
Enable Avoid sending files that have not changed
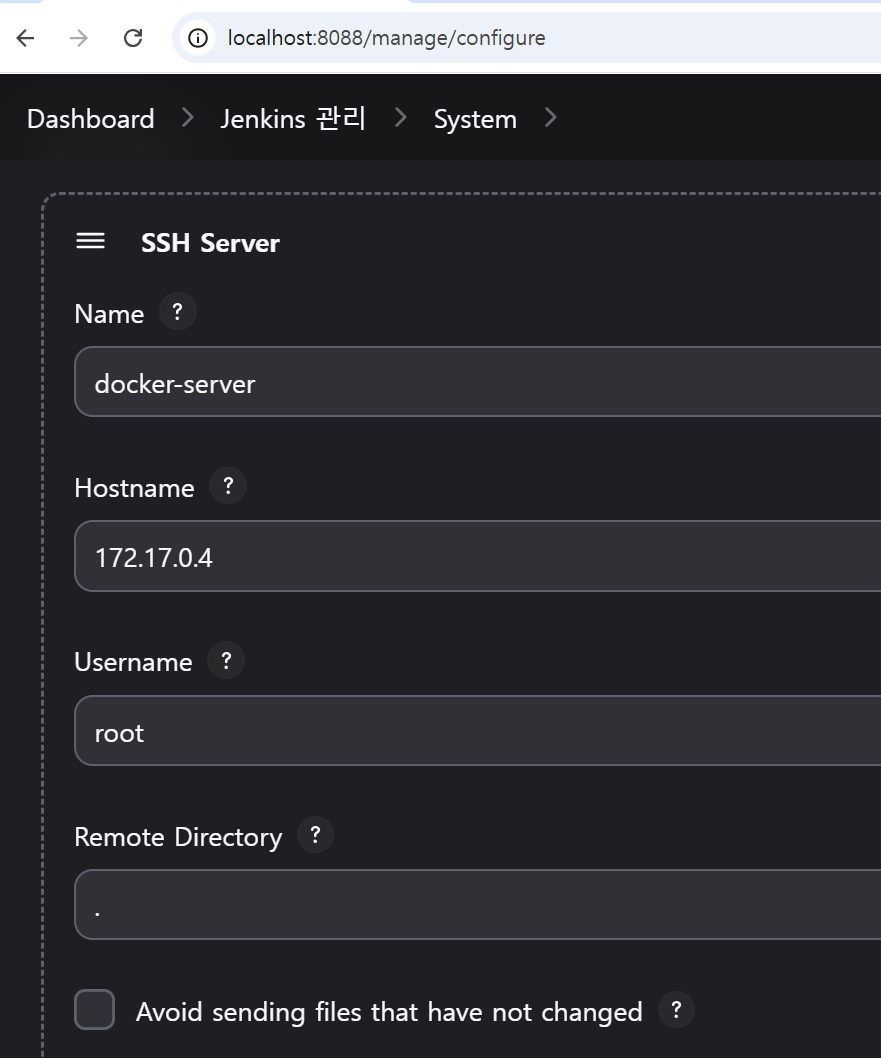click(x=95, y=1010)
